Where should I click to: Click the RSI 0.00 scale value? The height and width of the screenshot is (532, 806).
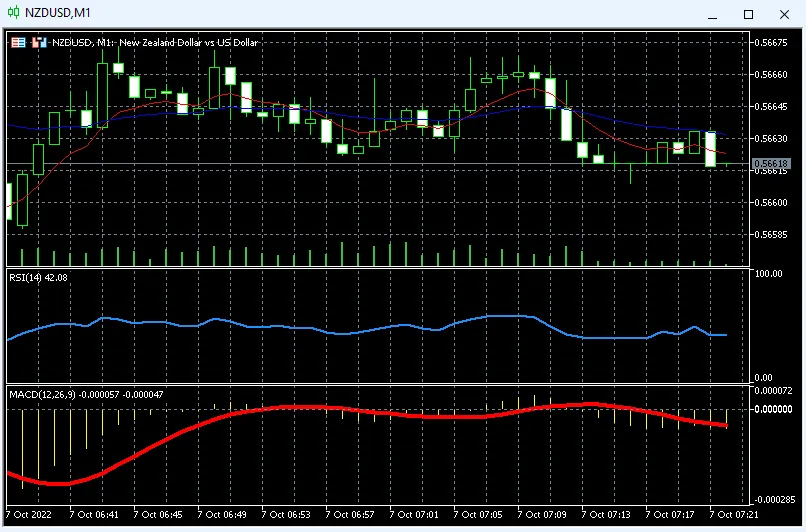click(x=763, y=378)
